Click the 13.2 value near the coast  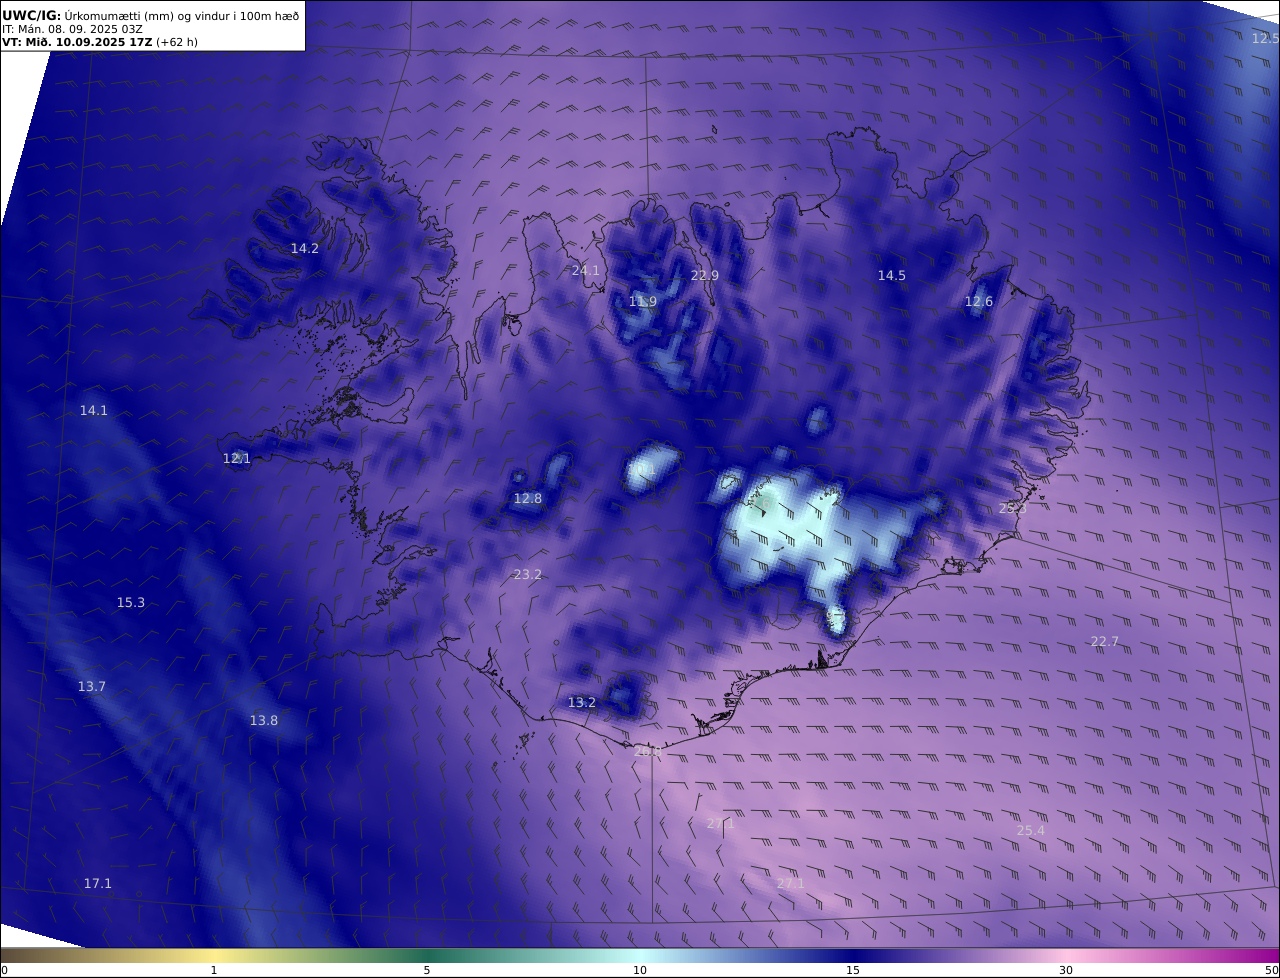coord(582,702)
